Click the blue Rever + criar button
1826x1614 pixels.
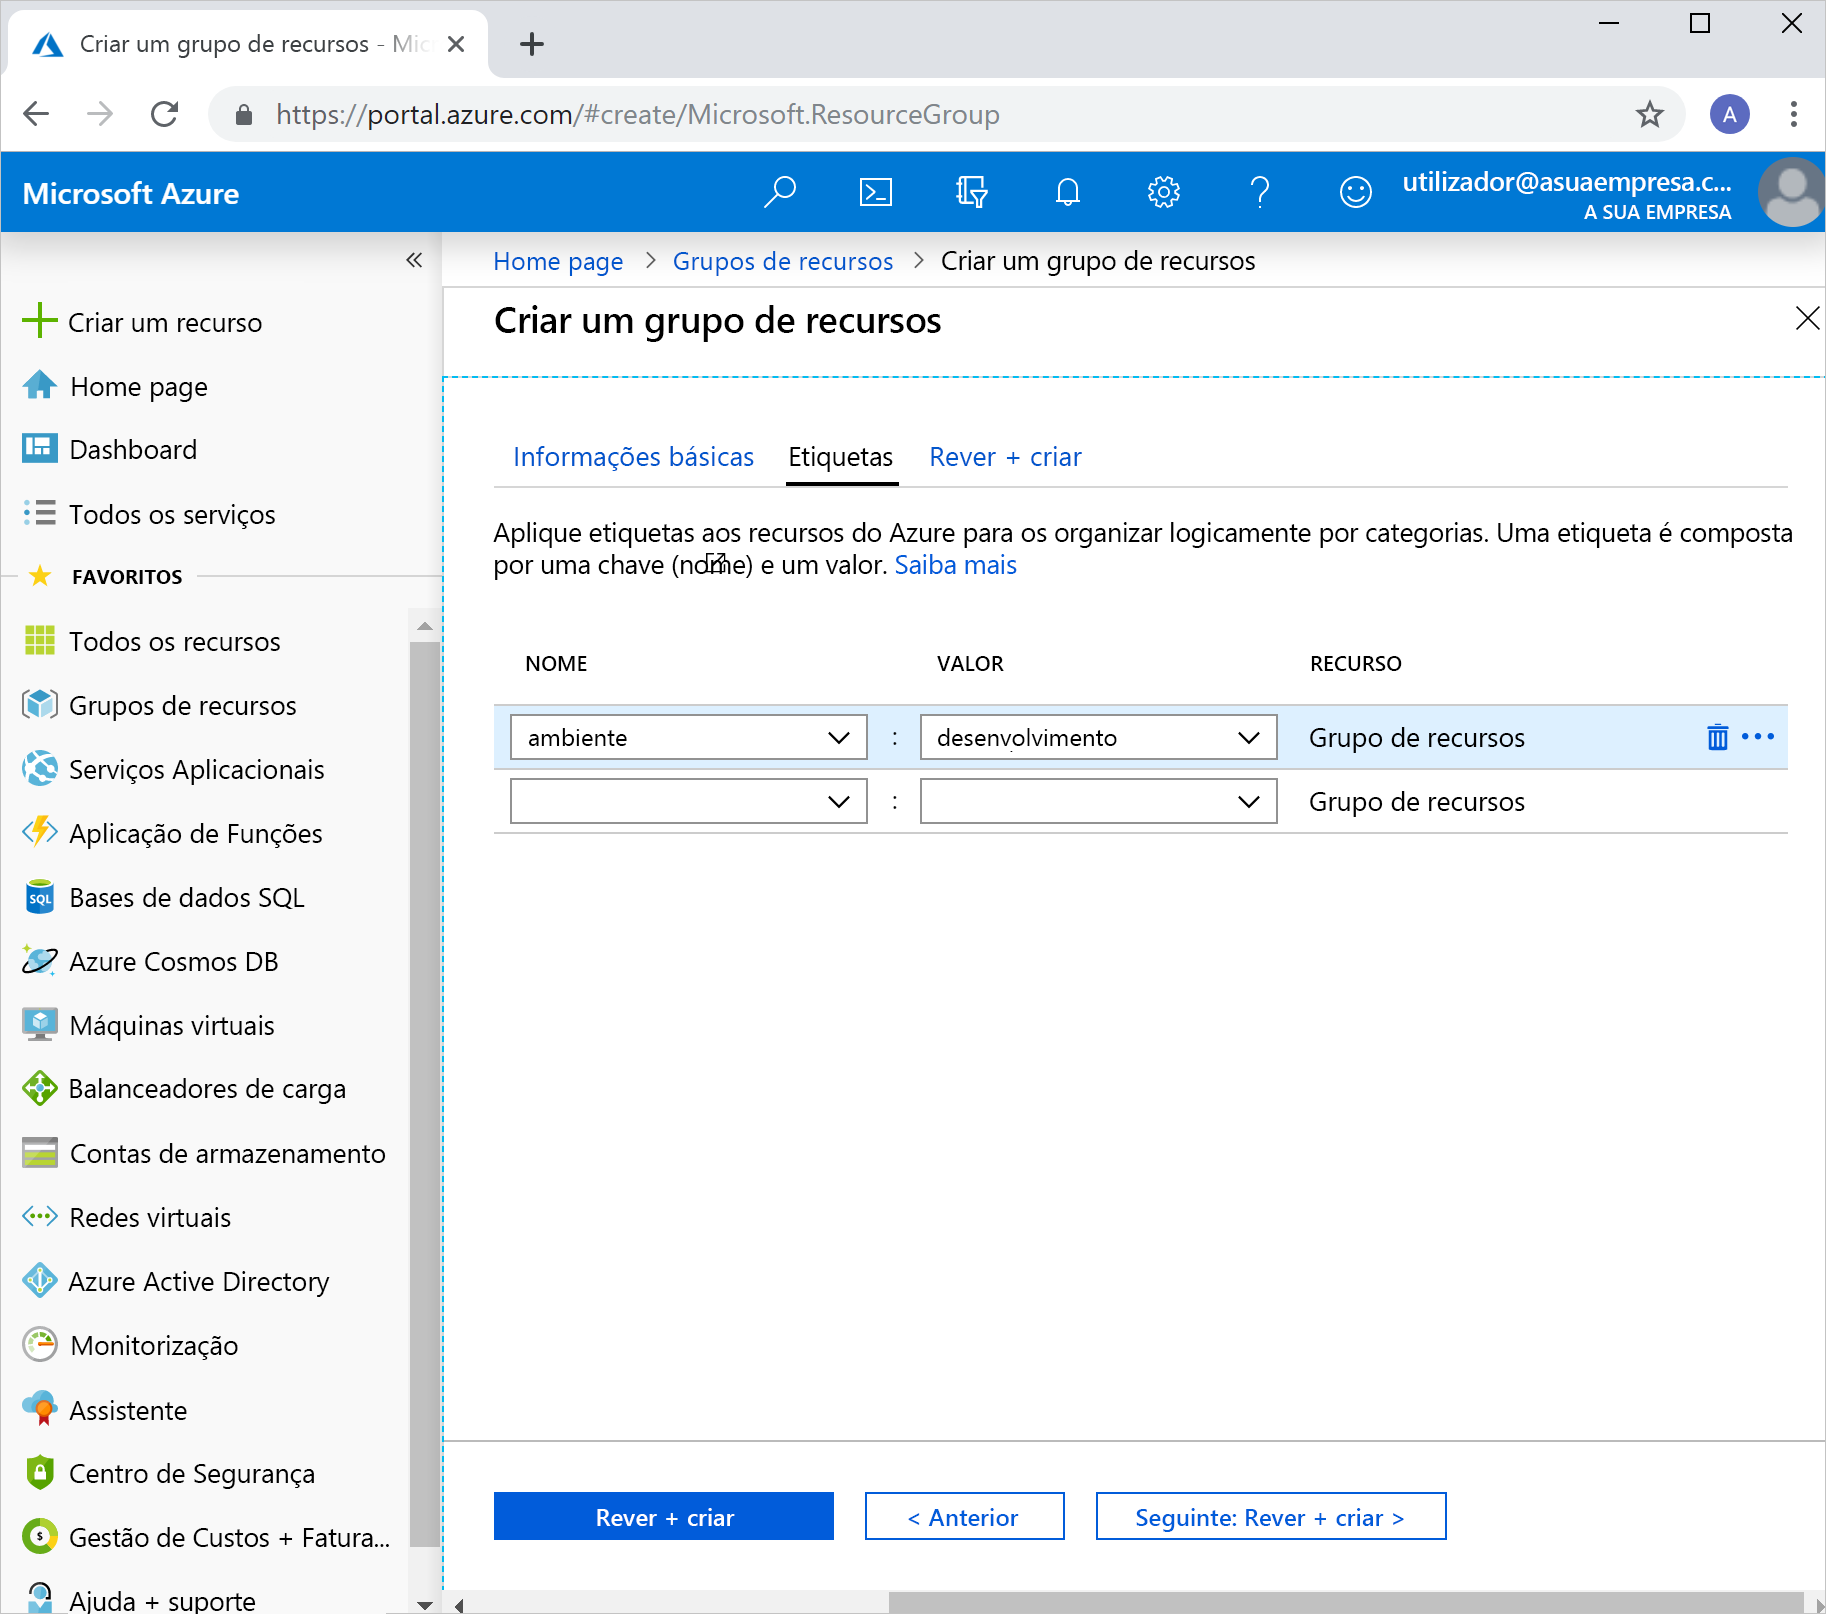(664, 1516)
